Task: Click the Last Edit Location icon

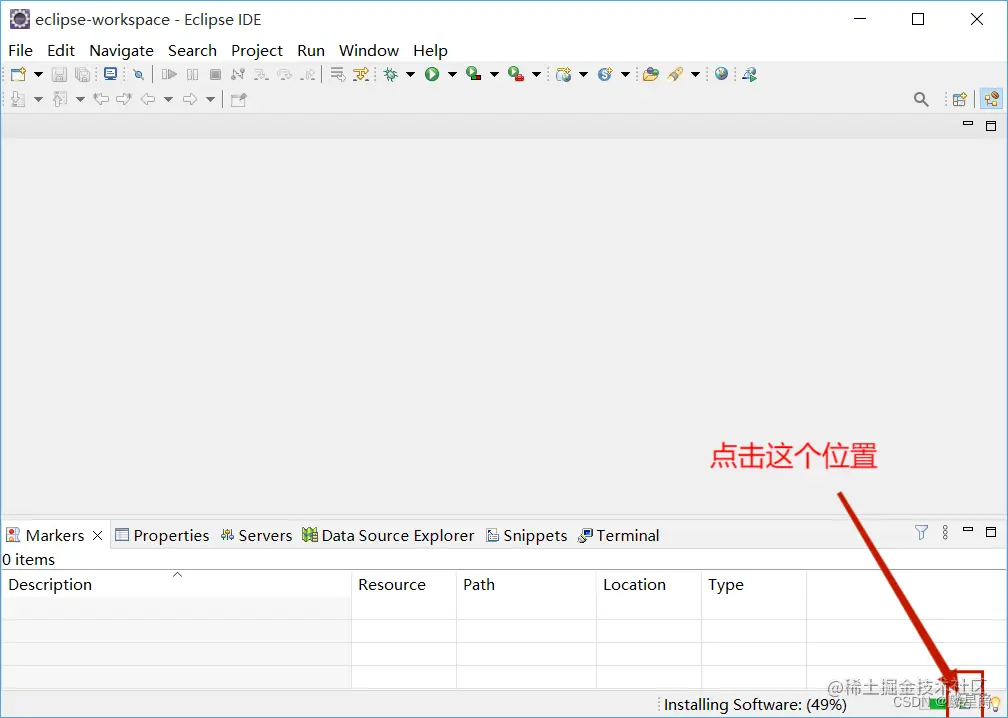Action: click(x=101, y=99)
